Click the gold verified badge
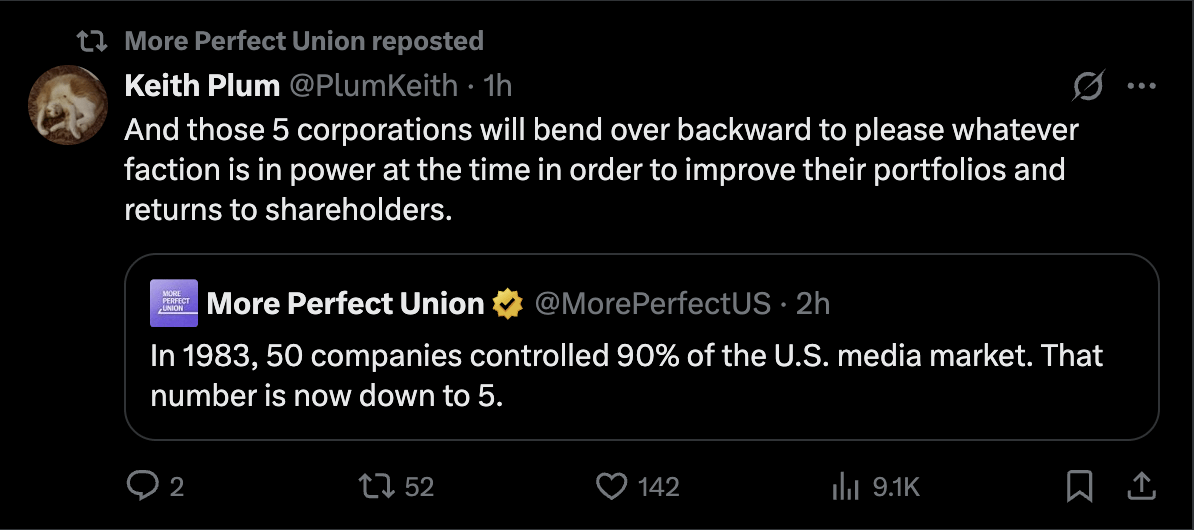Viewport: 1194px width, 530px height. (x=508, y=304)
